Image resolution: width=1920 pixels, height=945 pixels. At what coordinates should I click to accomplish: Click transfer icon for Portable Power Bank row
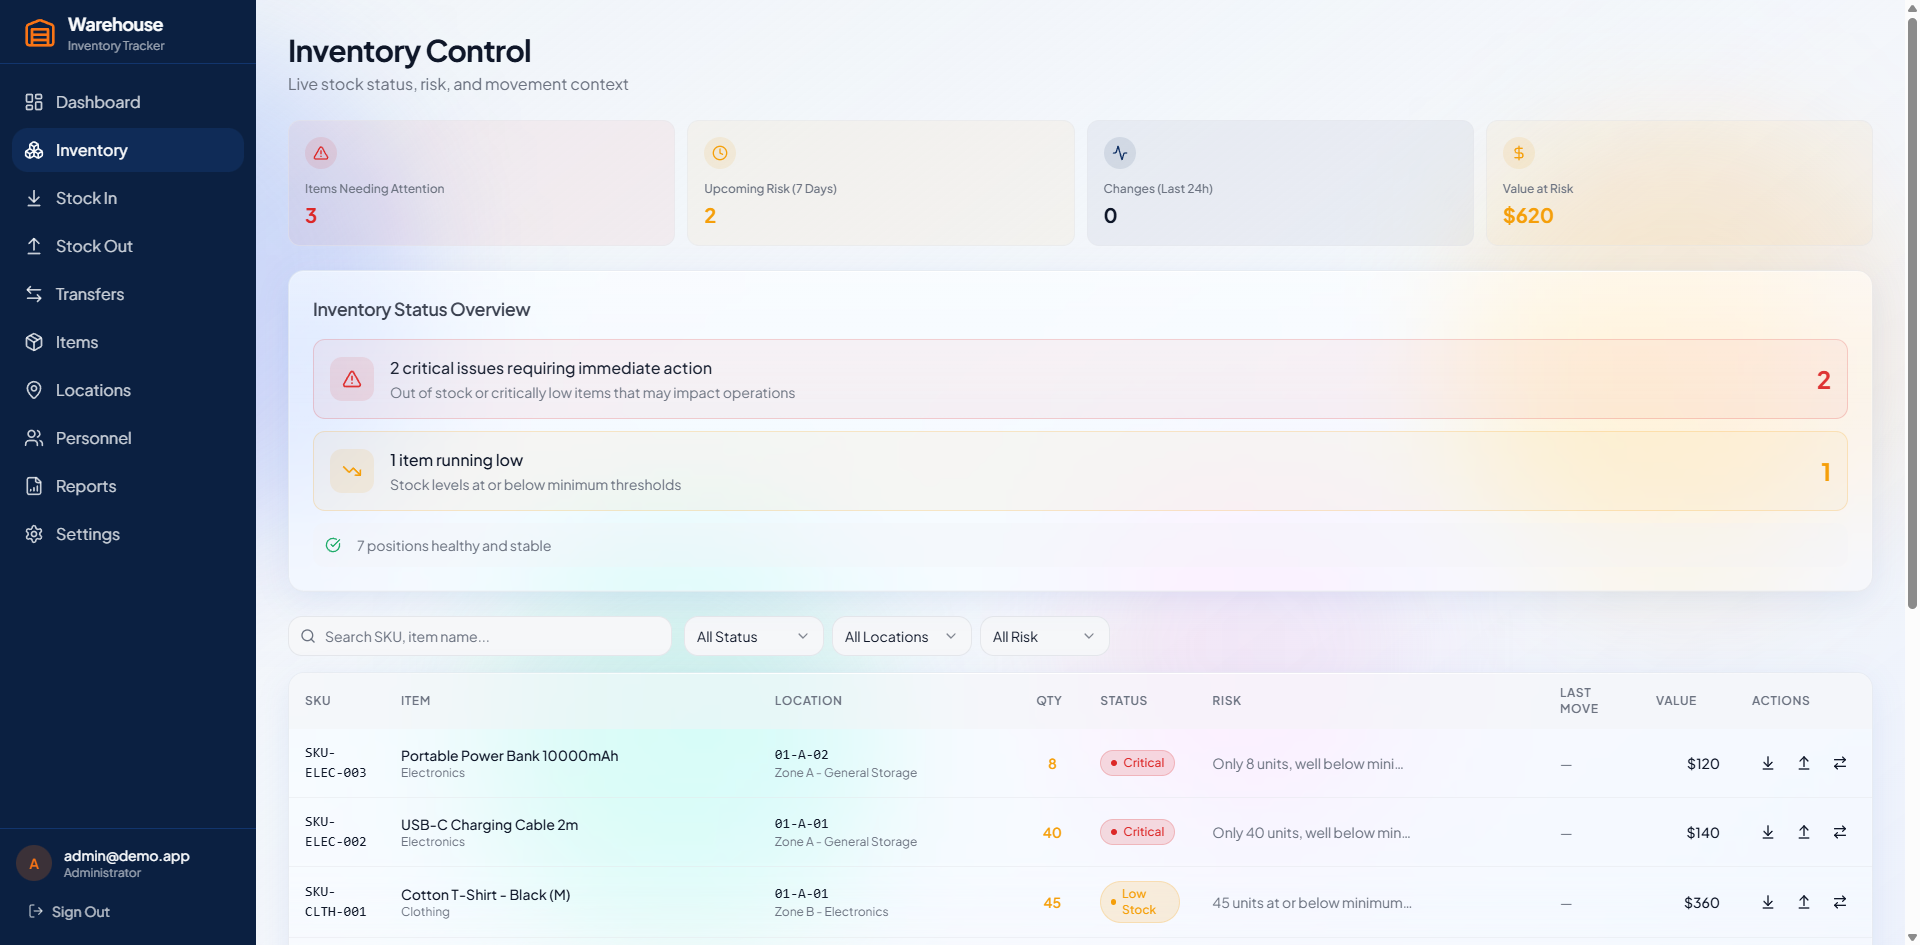pyautogui.click(x=1839, y=763)
